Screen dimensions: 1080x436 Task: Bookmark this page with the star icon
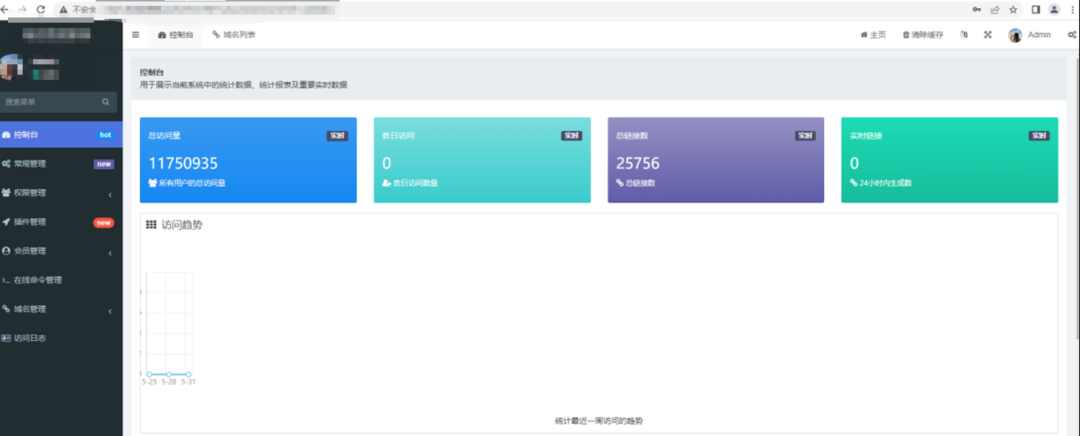(1013, 9)
